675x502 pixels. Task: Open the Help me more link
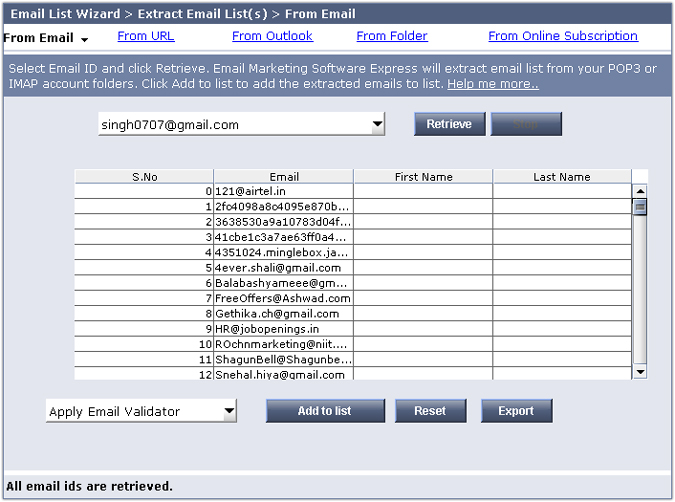pos(493,84)
